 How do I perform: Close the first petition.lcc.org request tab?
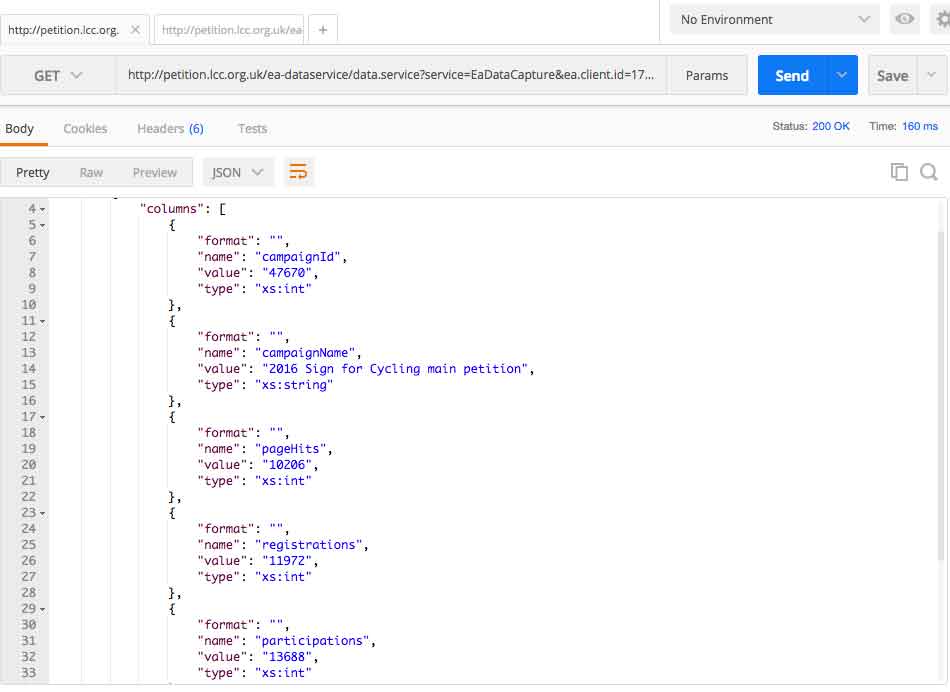tap(136, 29)
